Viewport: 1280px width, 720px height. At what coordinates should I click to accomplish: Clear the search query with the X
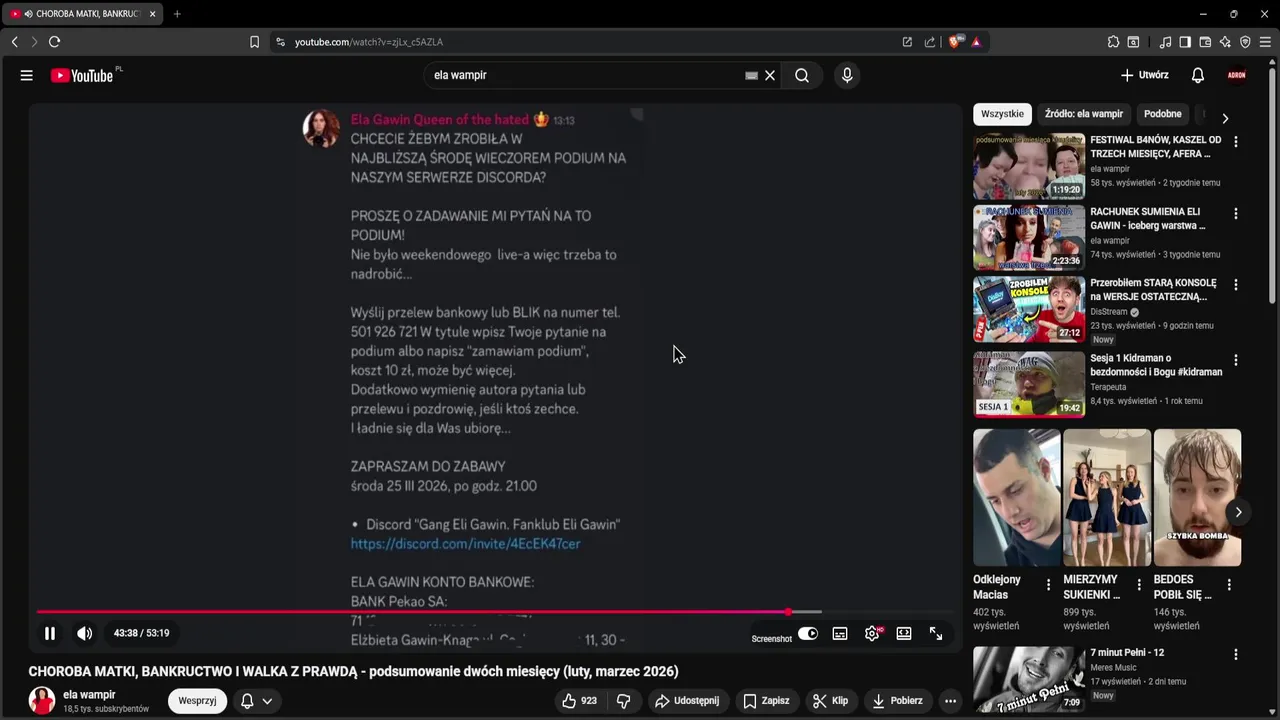tap(770, 75)
